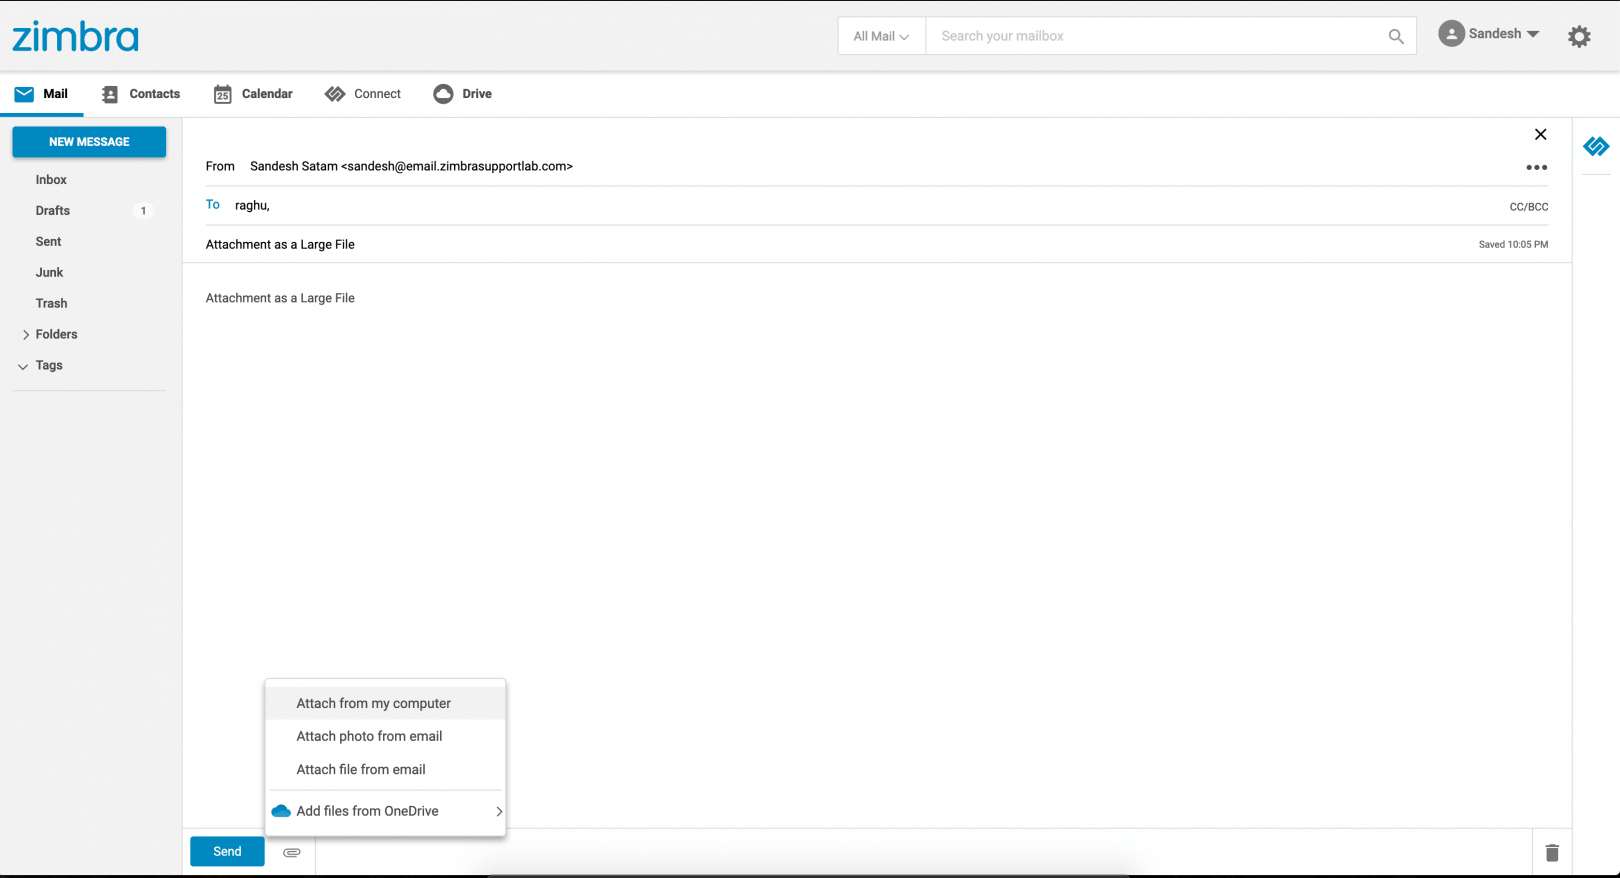Open the Trash folder
Viewport: 1620px width, 878px height.
tap(51, 304)
